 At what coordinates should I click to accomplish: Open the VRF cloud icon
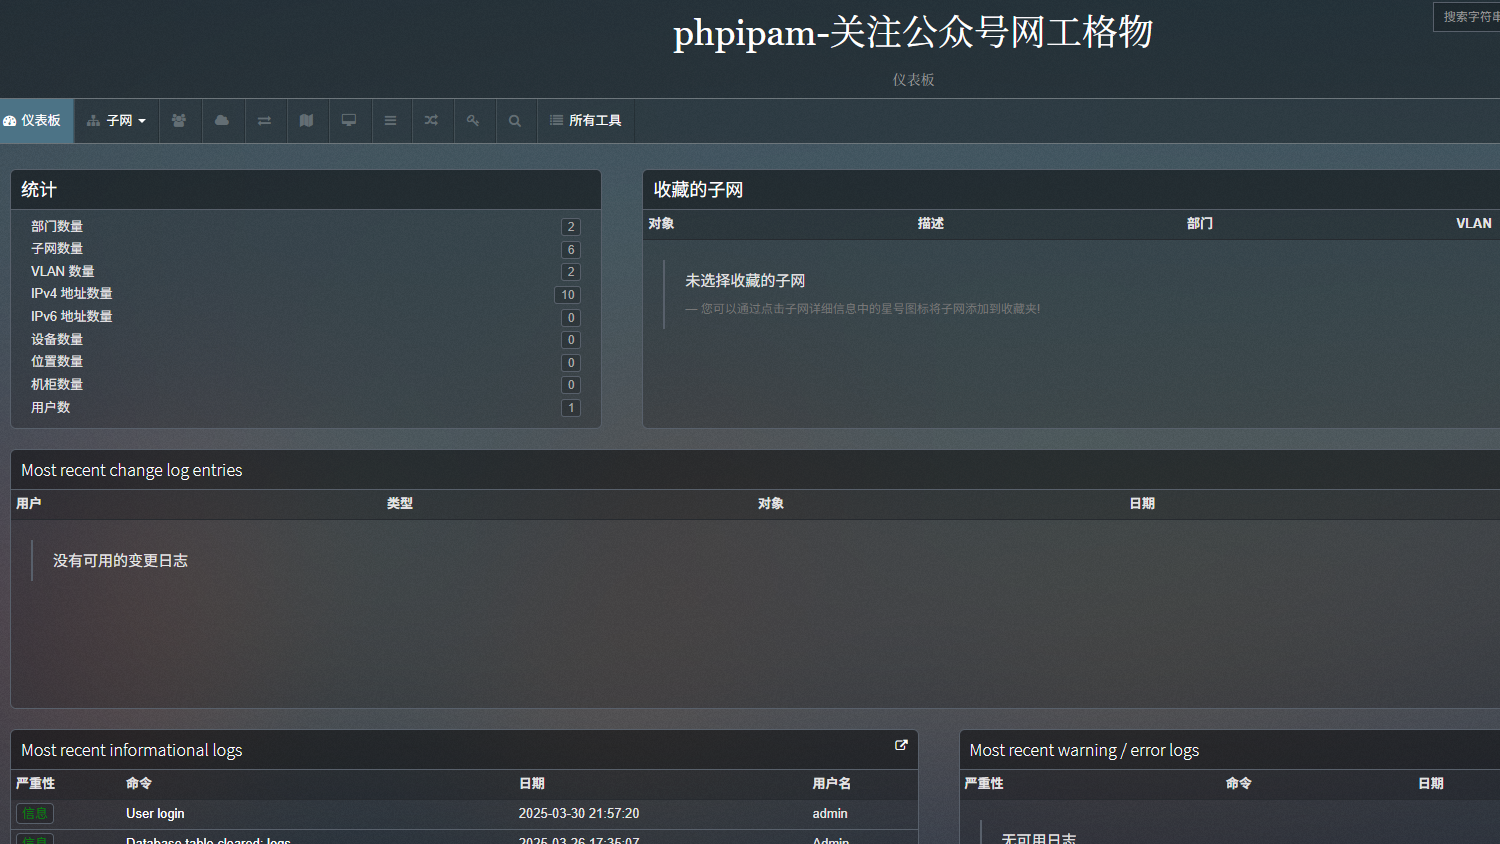point(220,120)
